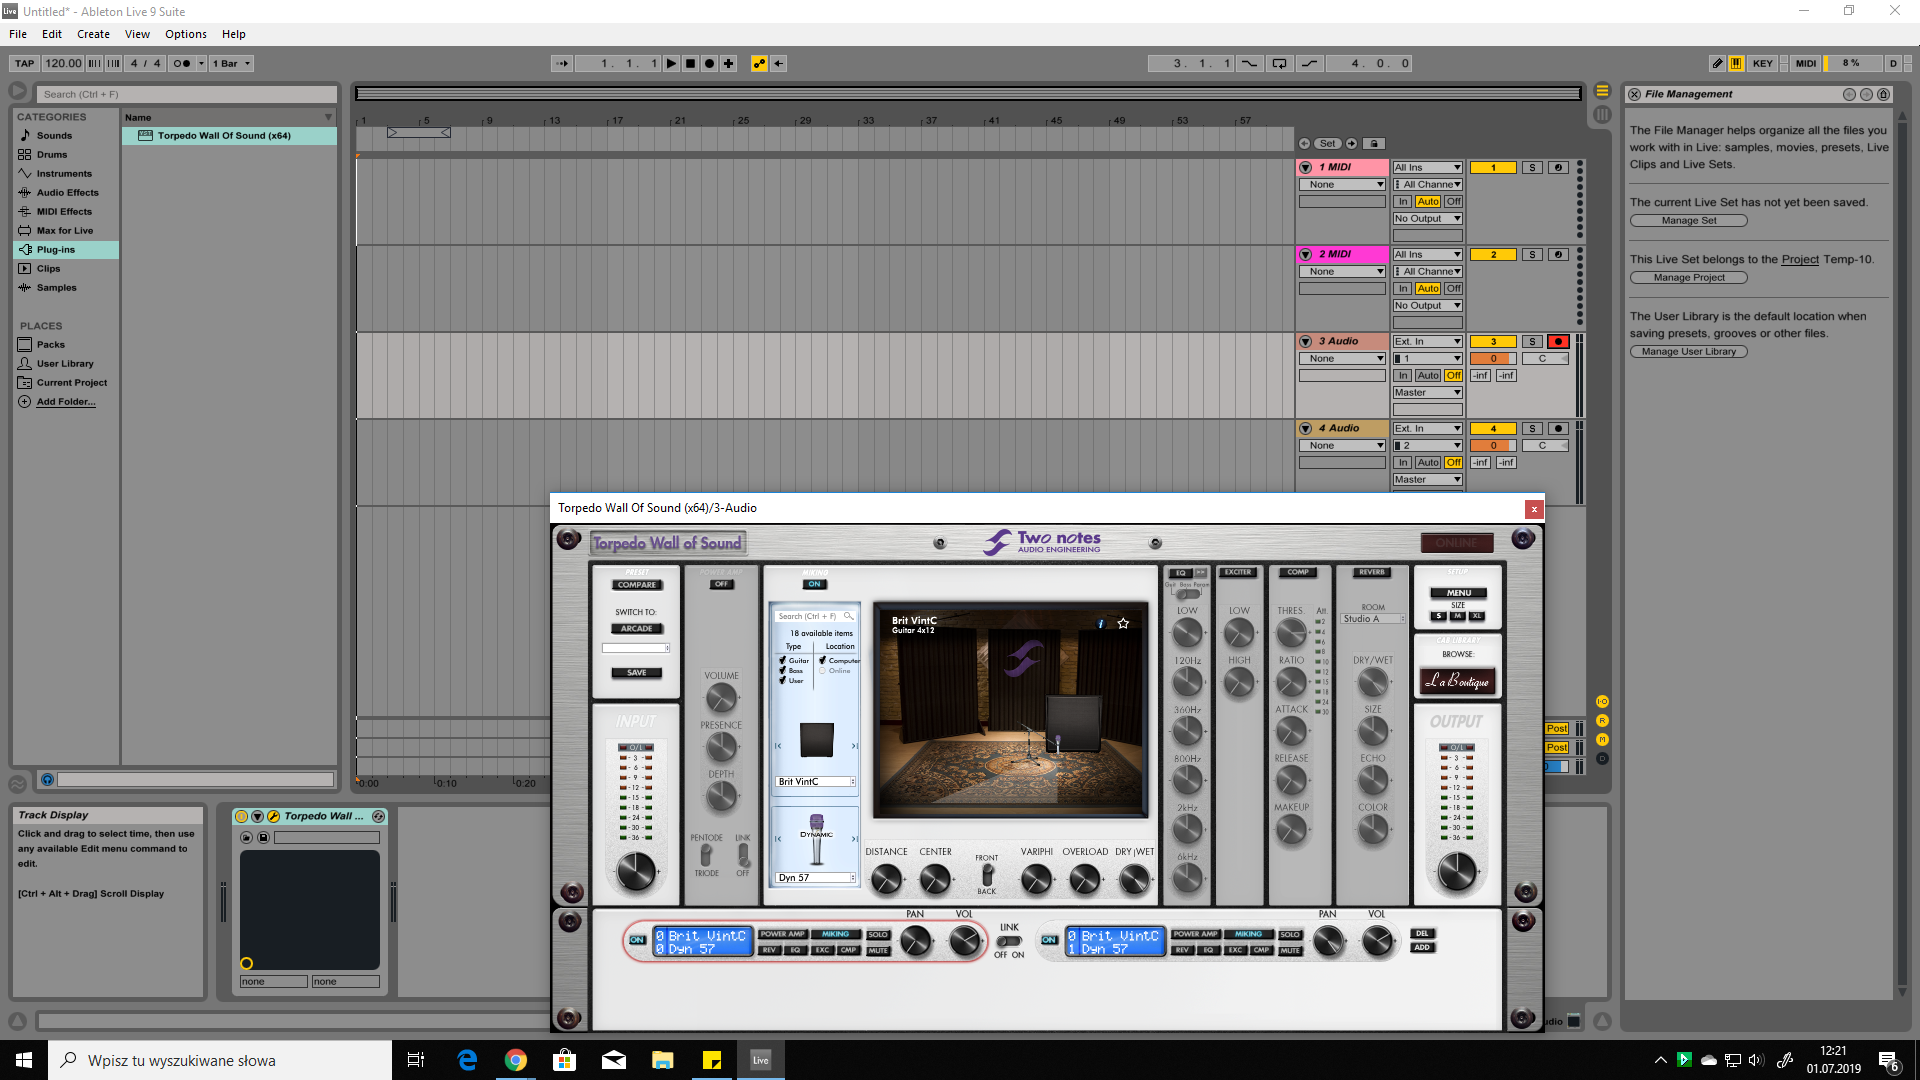
Task: Toggle the metronome next to time signature
Action: pyautogui.click(x=181, y=63)
